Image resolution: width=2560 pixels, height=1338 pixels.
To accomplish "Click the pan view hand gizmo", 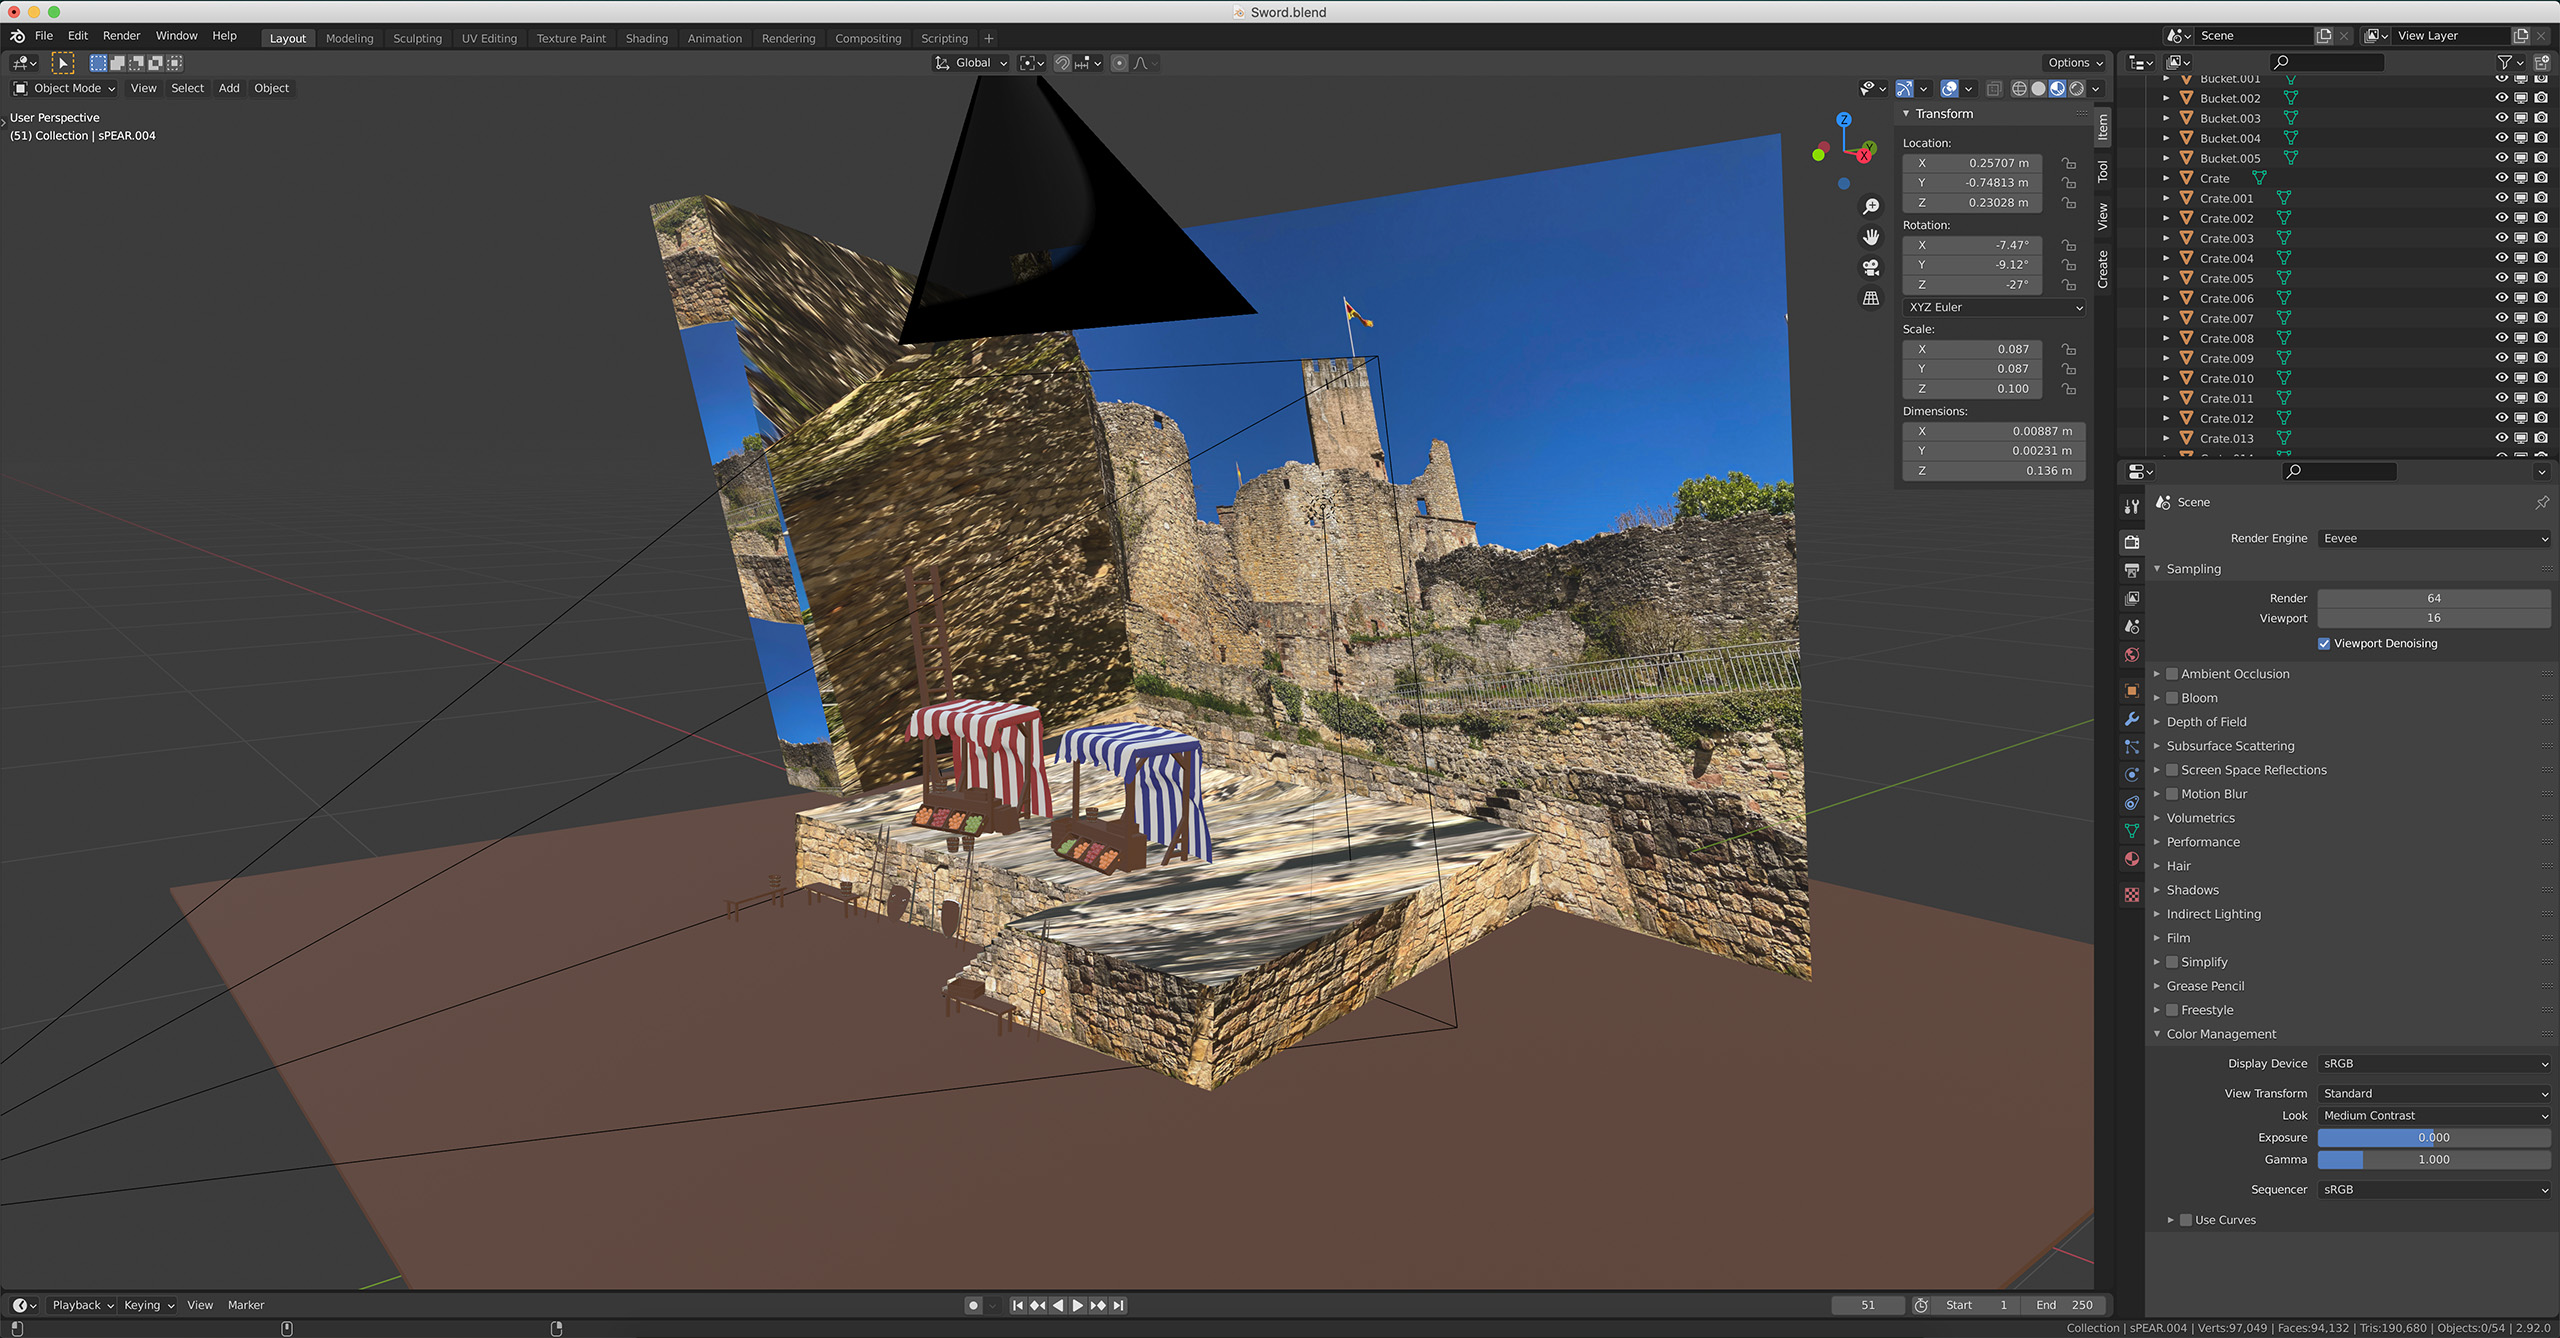I will 1871,237.
